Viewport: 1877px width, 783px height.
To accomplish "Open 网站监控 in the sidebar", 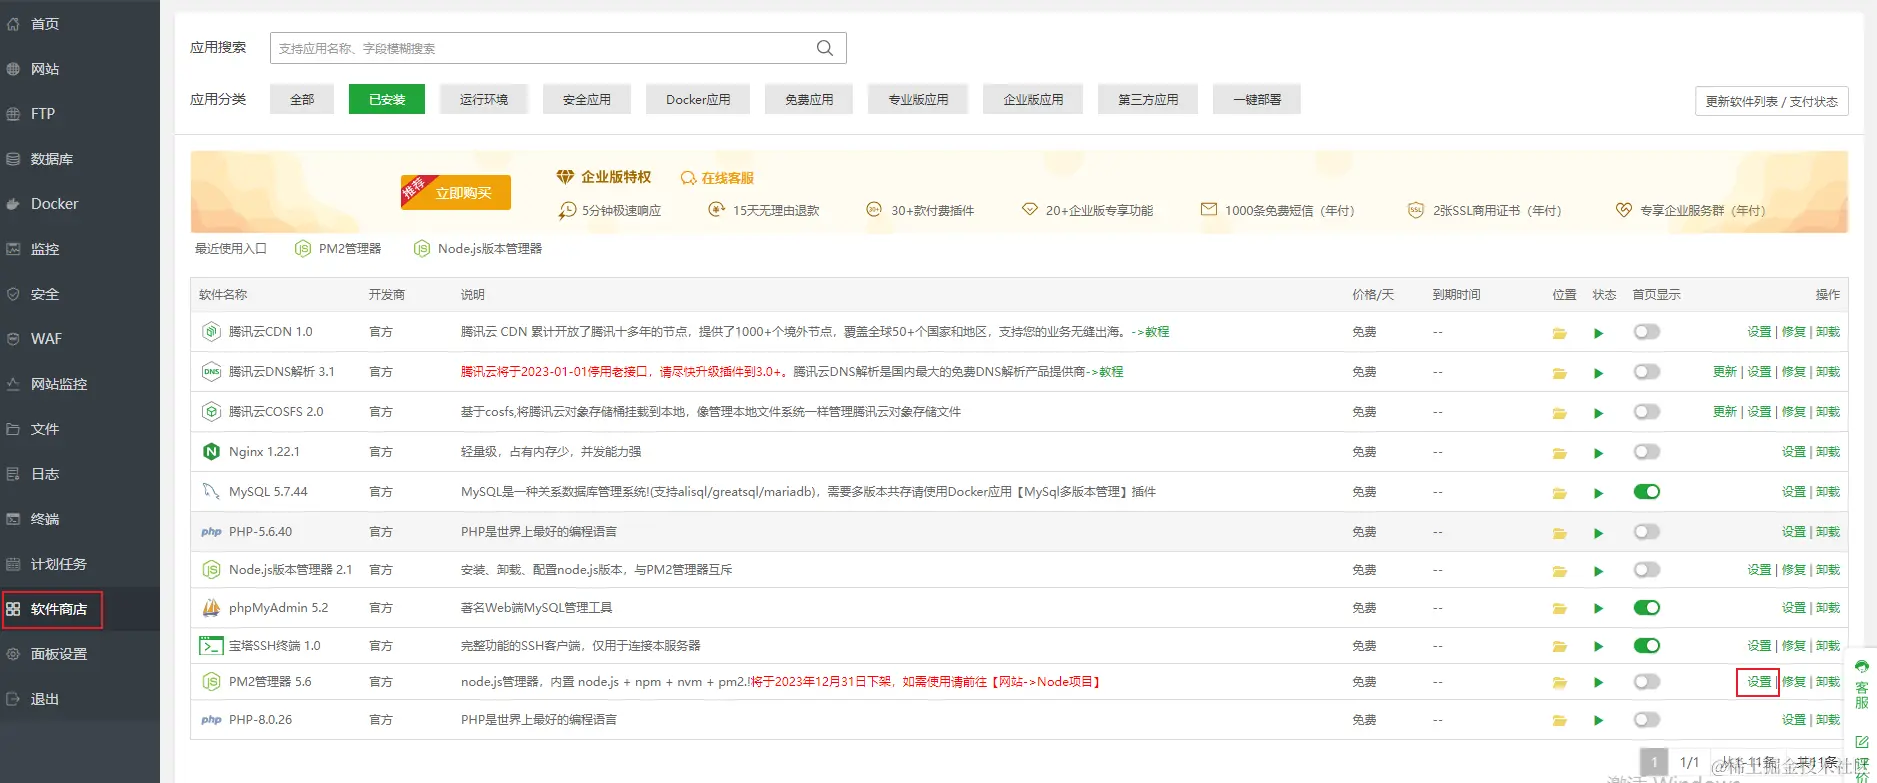I will (x=59, y=384).
